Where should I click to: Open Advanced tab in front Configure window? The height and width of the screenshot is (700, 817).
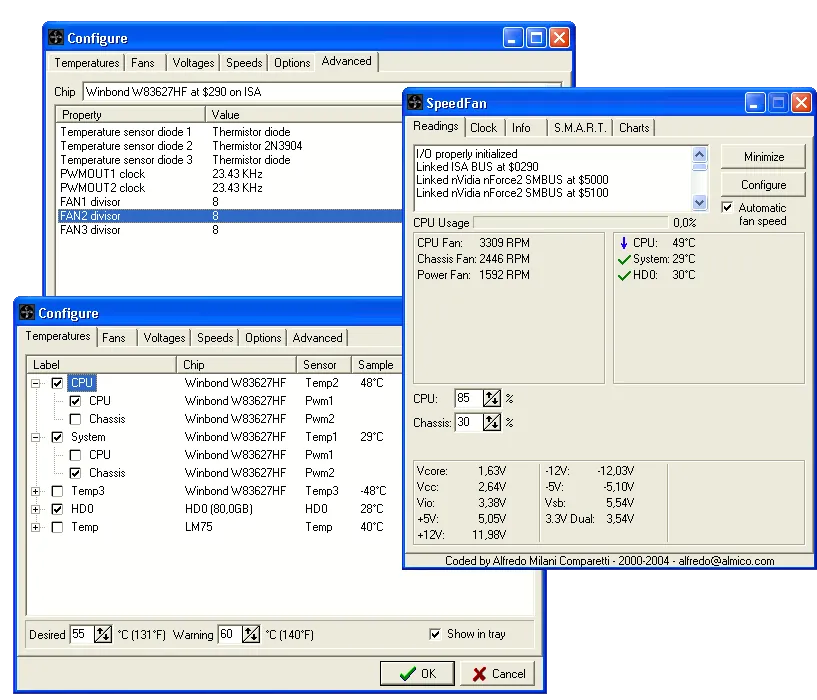(x=317, y=338)
